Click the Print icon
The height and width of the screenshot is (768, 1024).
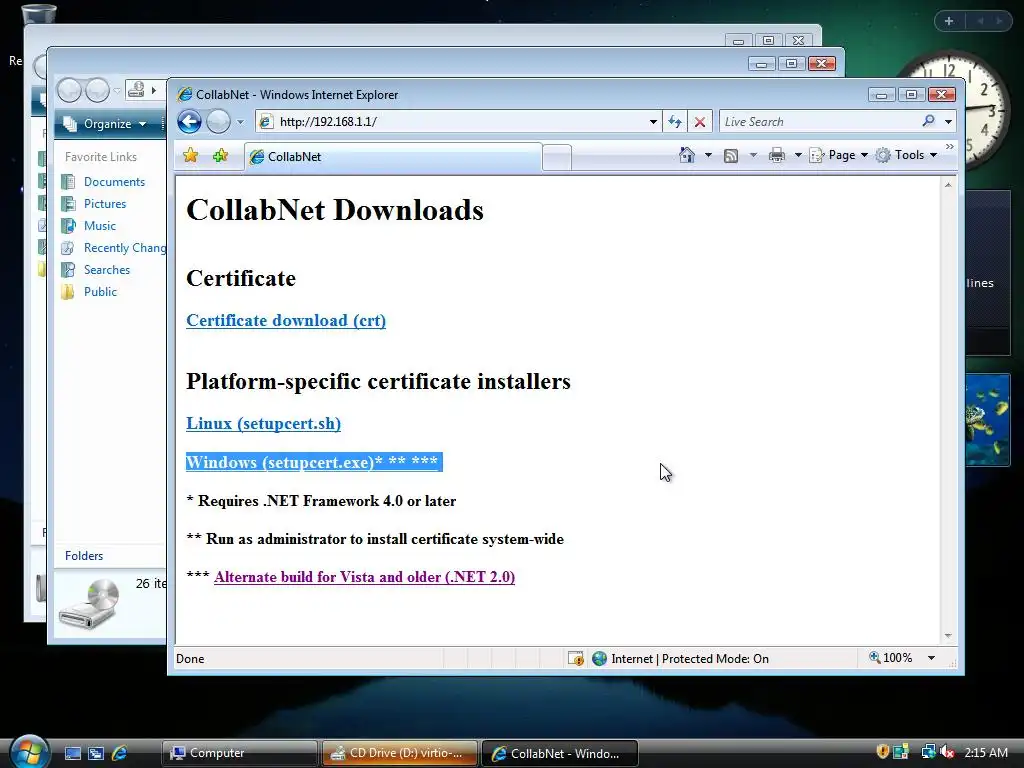[776, 155]
